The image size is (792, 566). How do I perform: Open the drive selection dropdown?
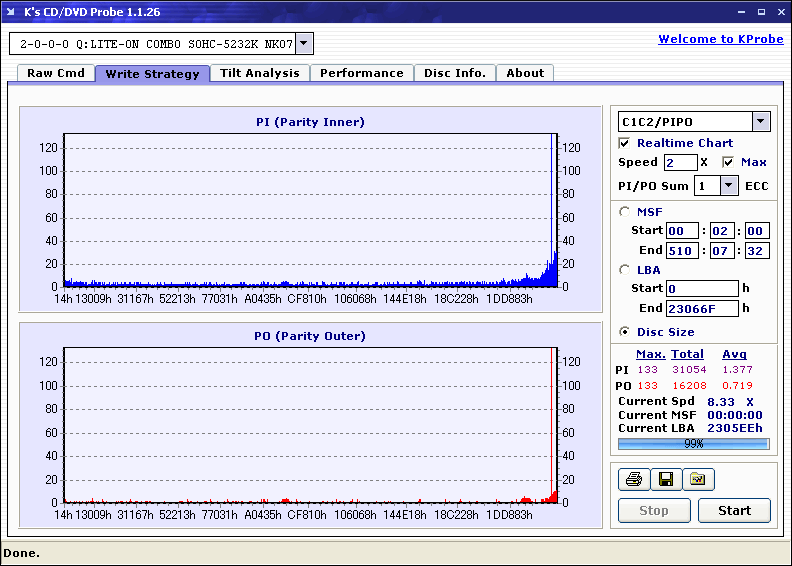pos(304,43)
